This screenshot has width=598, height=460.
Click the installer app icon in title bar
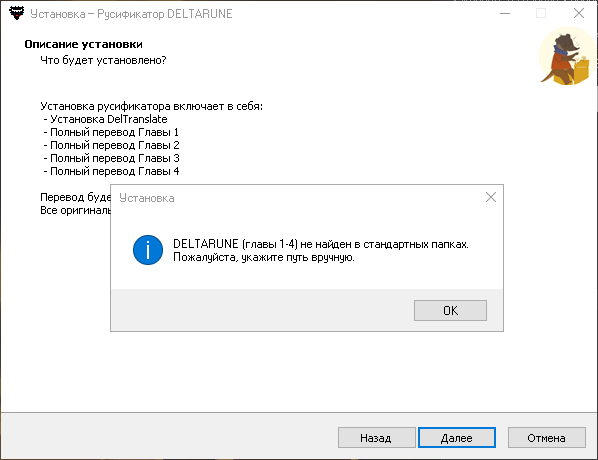[16, 13]
